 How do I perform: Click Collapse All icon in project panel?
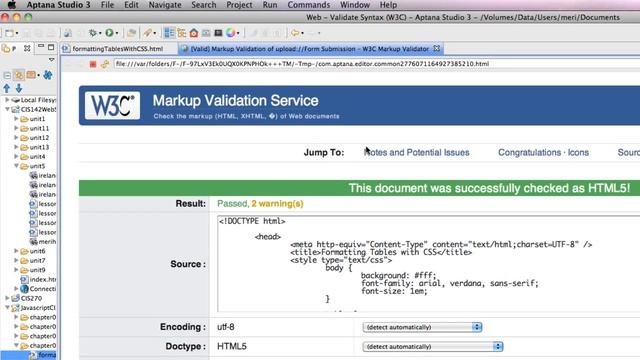pos(7,75)
